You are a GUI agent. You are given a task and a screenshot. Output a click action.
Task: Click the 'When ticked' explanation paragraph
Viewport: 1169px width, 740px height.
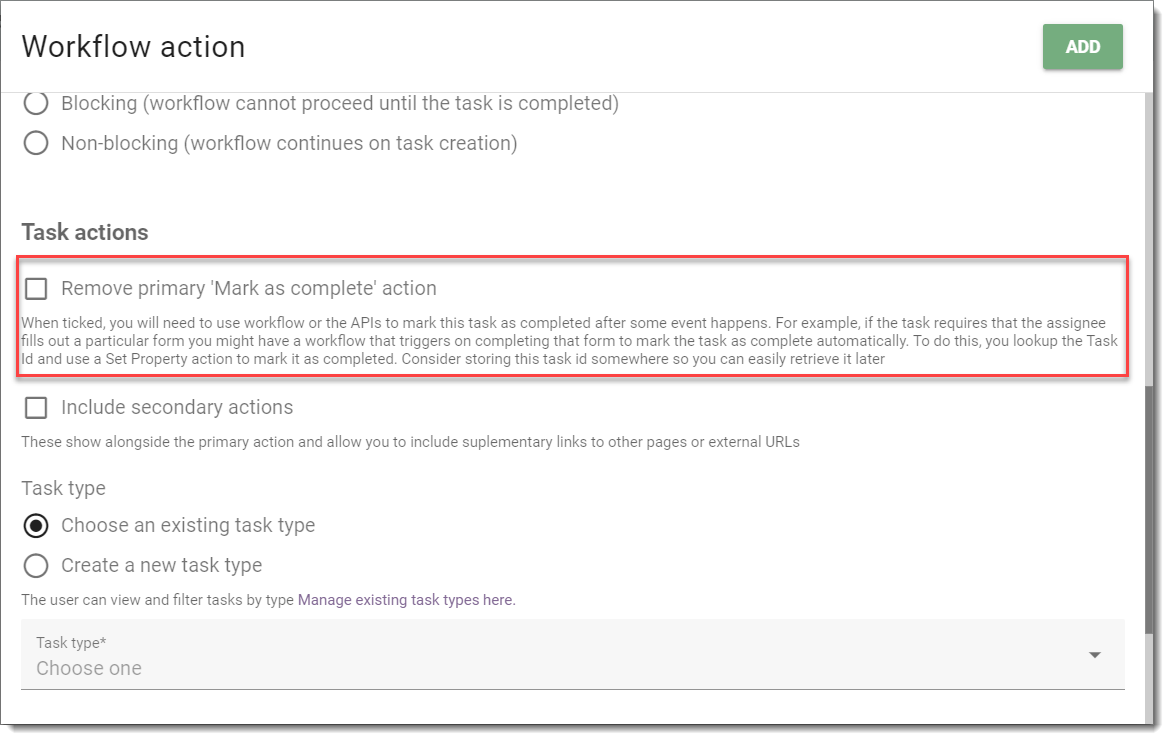(x=570, y=341)
